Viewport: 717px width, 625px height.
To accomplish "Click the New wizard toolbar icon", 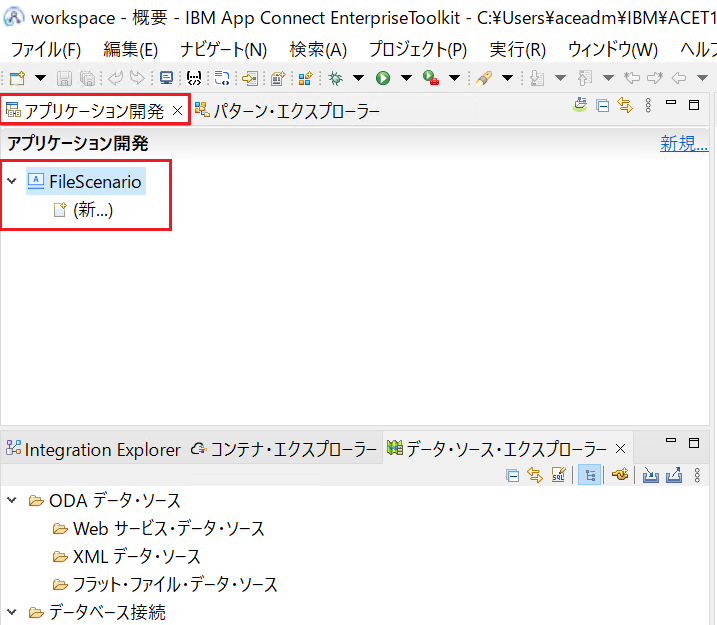I will click(18, 78).
